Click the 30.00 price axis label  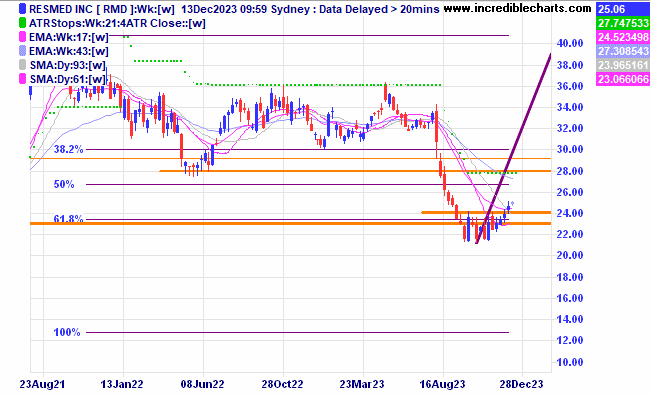pyautogui.click(x=570, y=150)
